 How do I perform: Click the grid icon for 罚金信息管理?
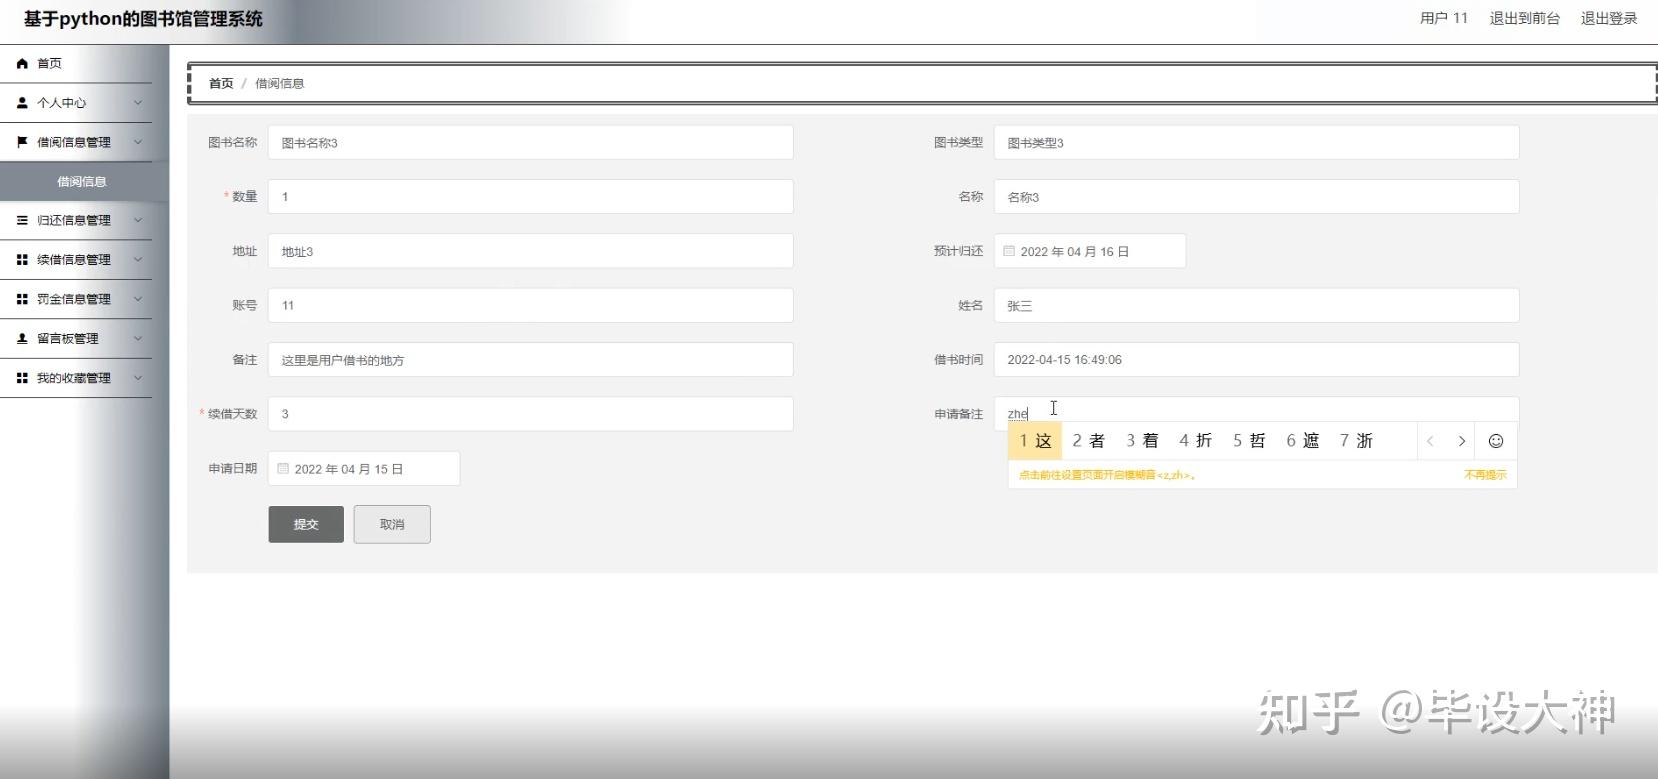click(x=22, y=299)
